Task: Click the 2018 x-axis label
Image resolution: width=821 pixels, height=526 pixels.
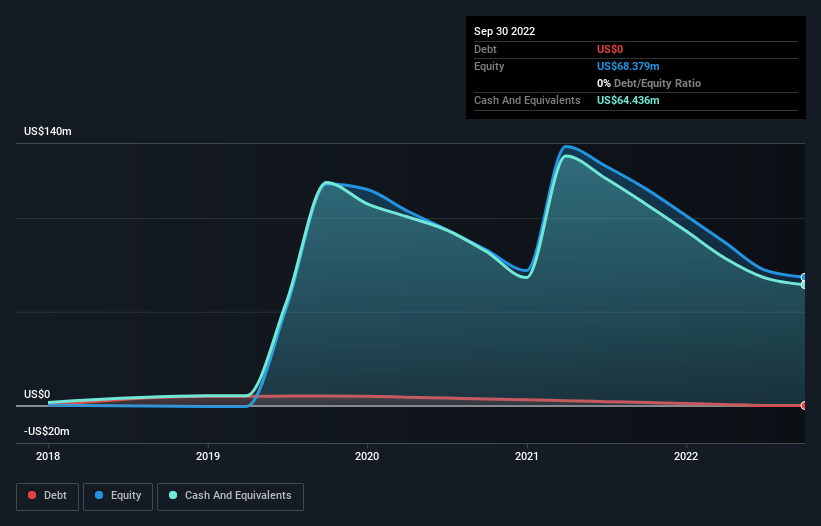Action: click(x=48, y=456)
